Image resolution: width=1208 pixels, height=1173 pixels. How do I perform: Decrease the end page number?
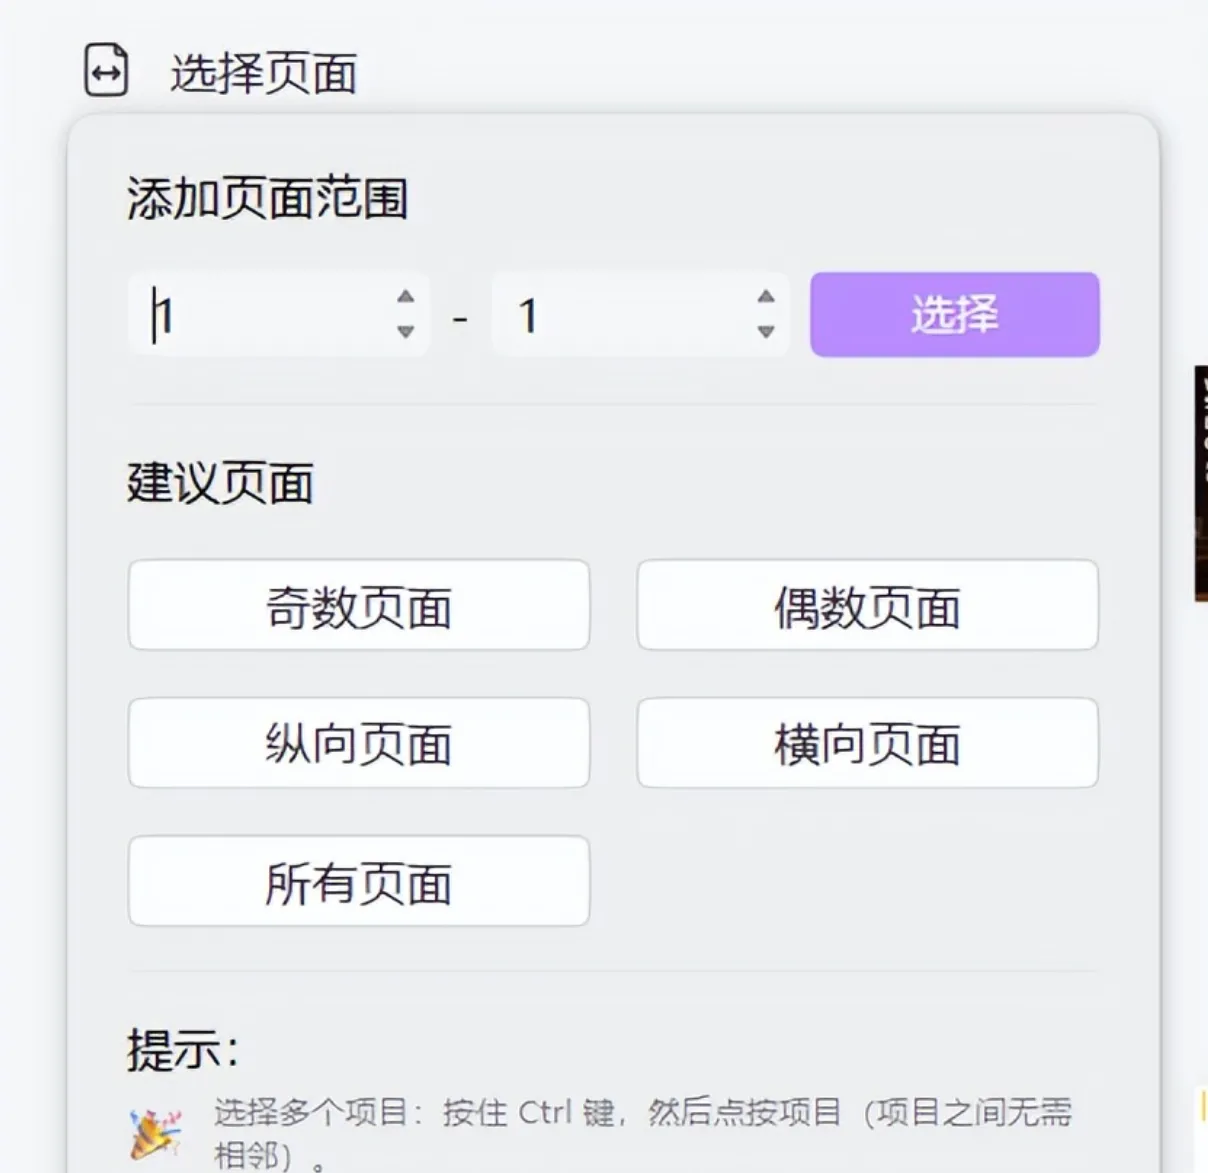click(x=766, y=331)
